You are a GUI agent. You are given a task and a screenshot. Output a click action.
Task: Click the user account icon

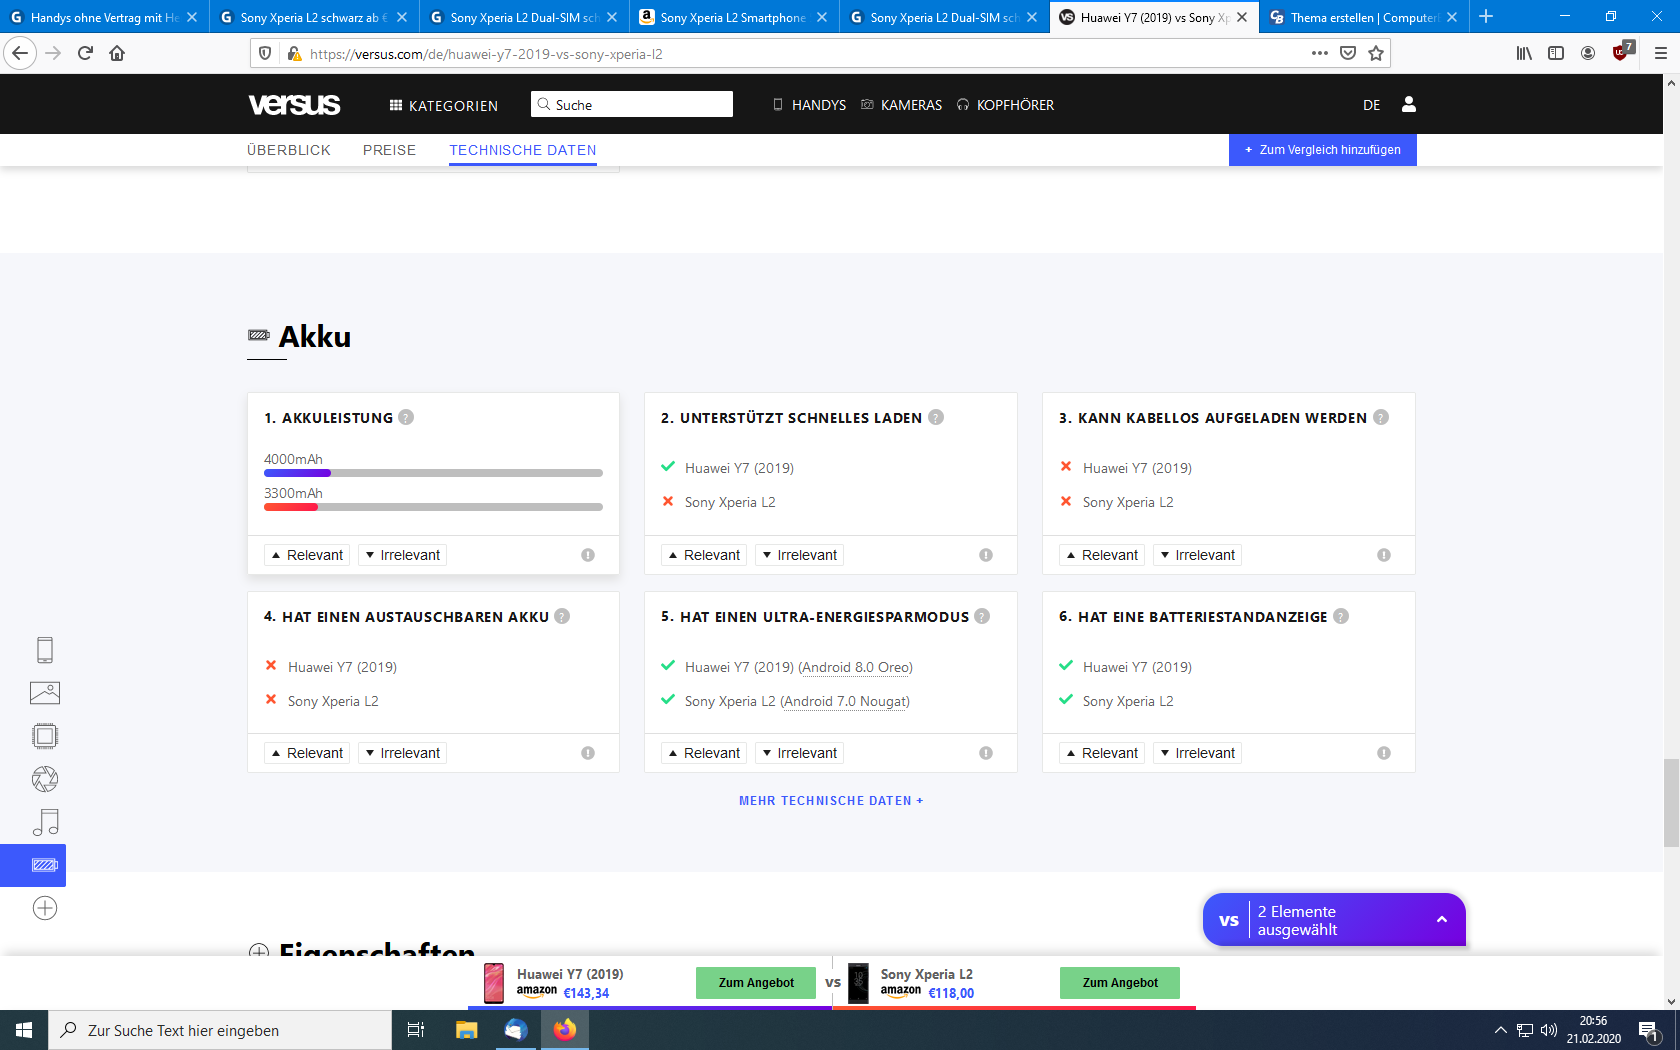[1409, 104]
